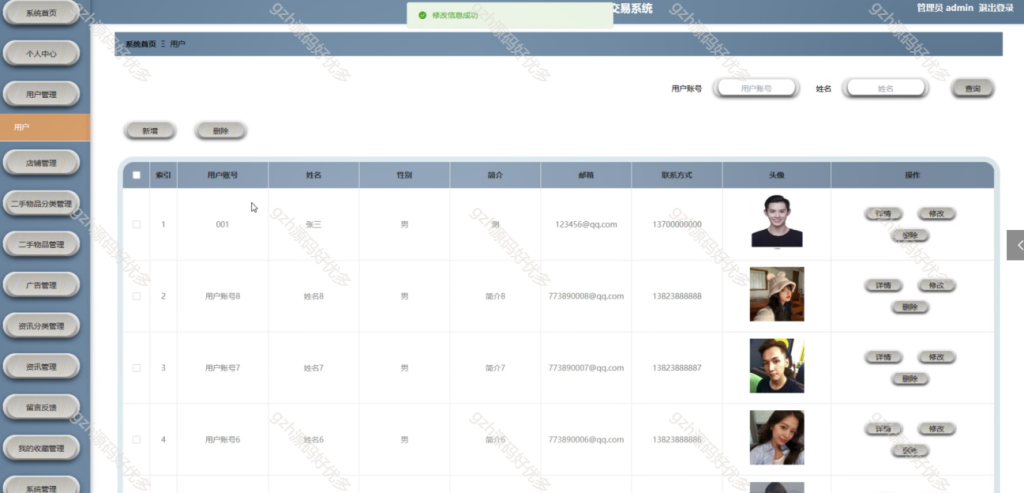
Task: Click the green success icon in notification
Action: tap(423, 15)
